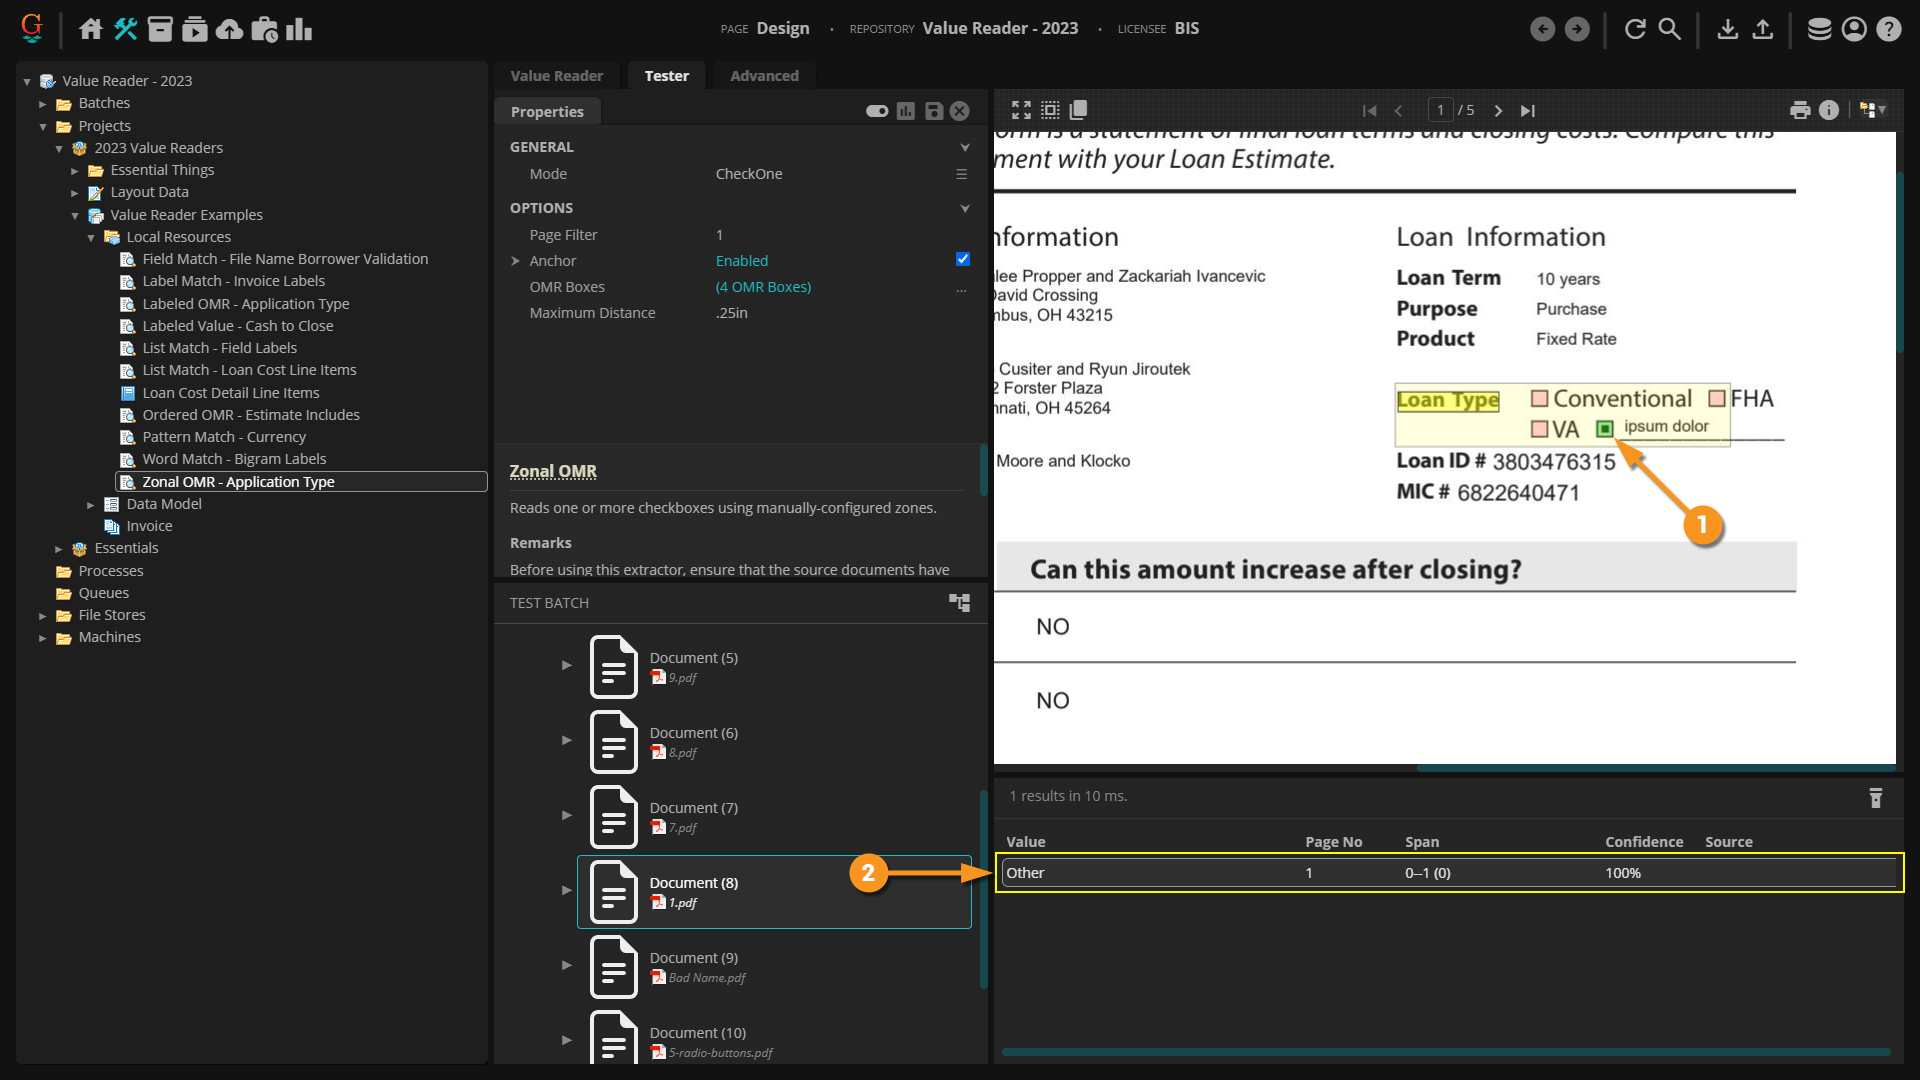The width and height of the screenshot is (1920, 1080).
Task: Go to the last page of the document
Action: [x=1527, y=111]
